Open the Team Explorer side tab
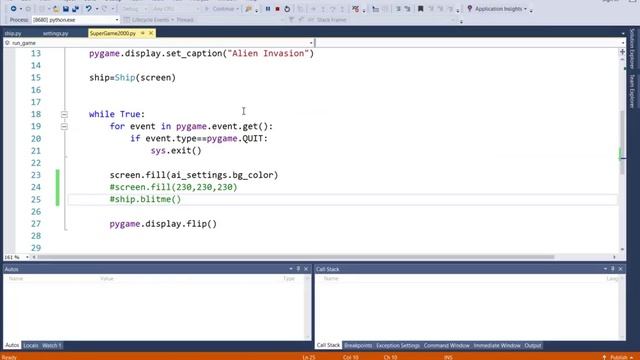 [x=632, y=91]
